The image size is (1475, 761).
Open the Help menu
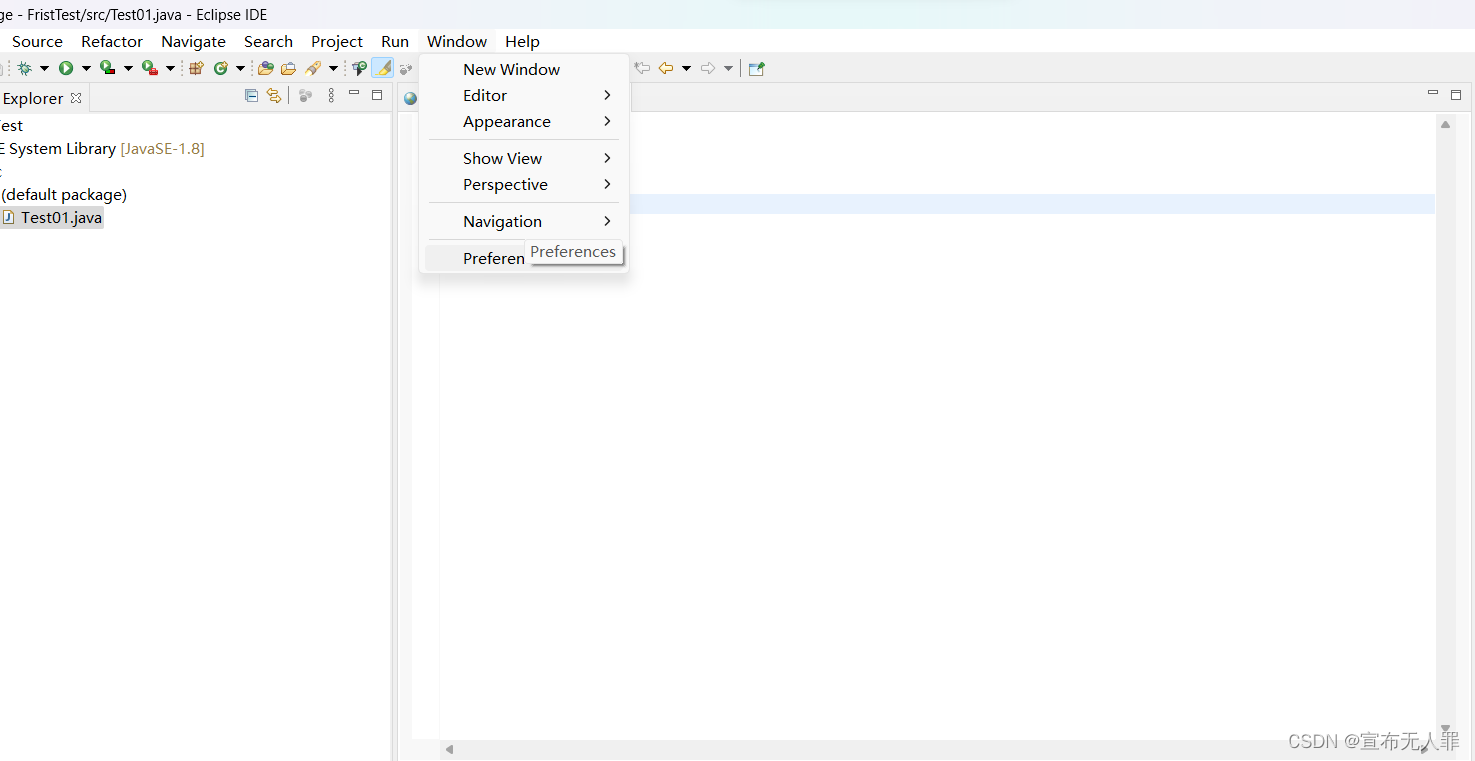point(522,41)
